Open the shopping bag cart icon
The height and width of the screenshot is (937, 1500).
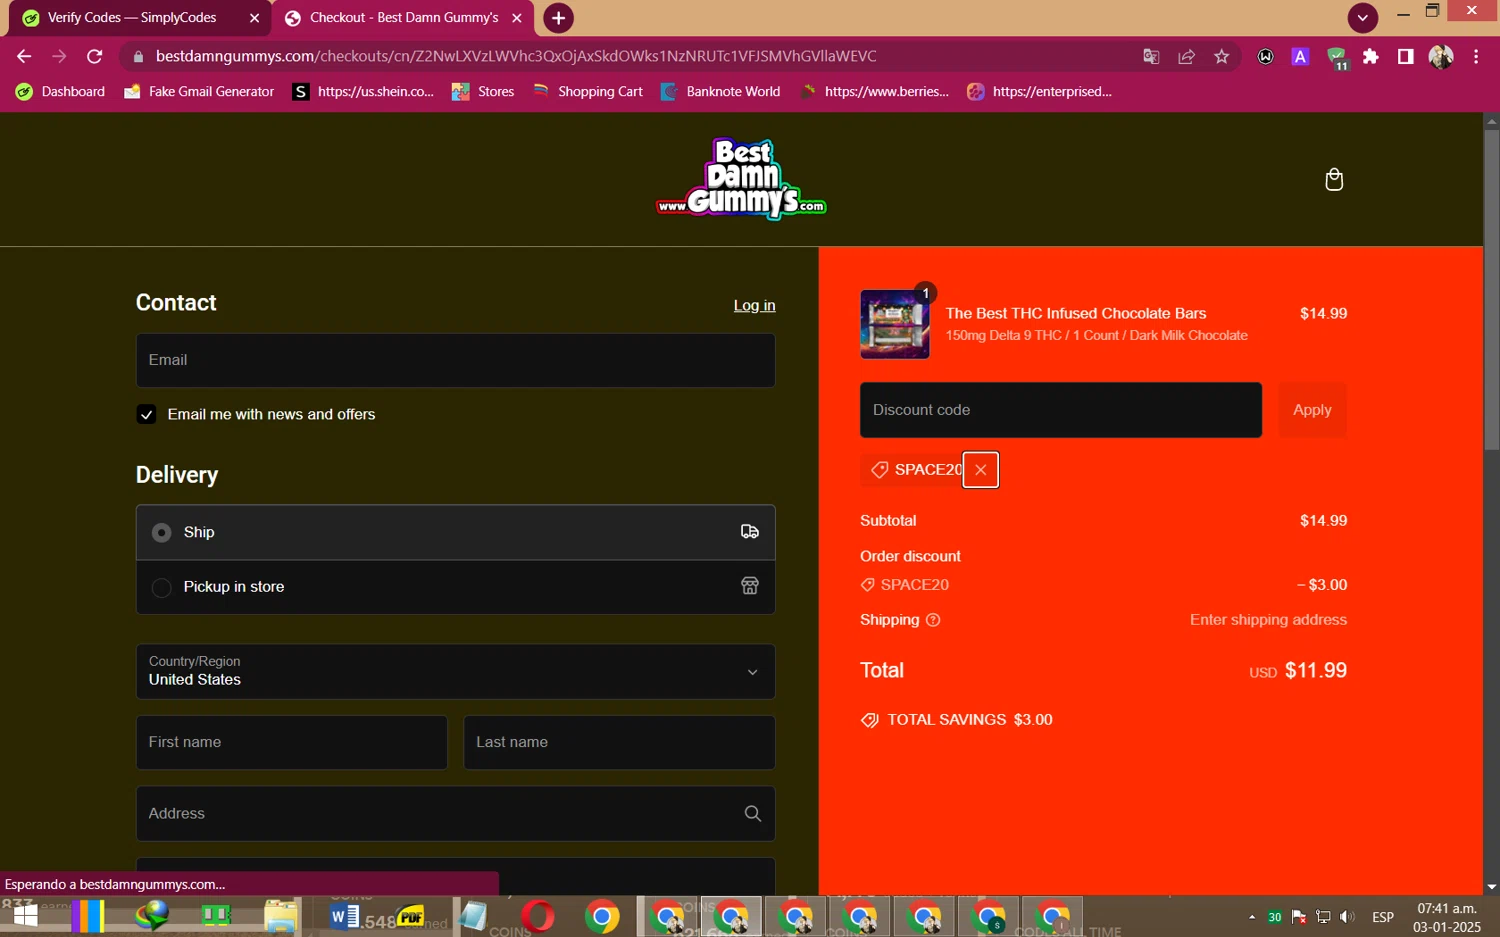1334,180
